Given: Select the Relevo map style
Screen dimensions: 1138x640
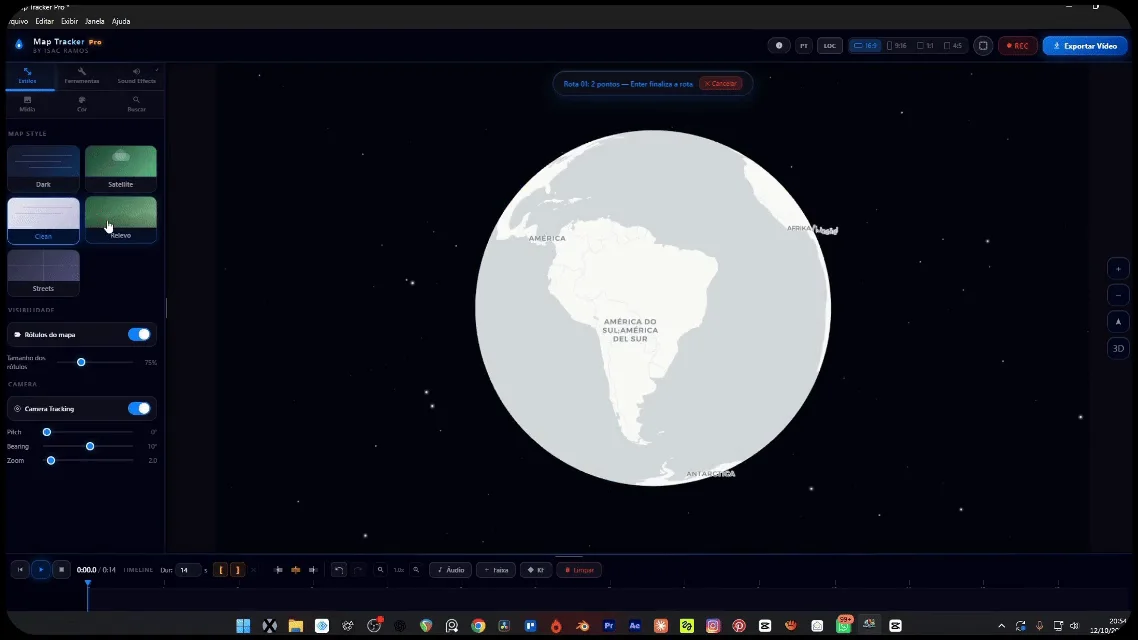Looking at the screenshot, I should [120, 220].
